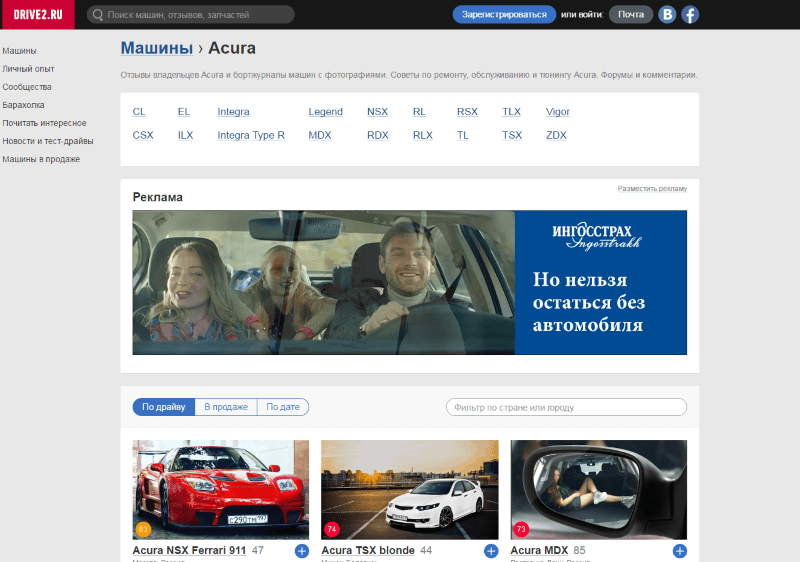Open the RSX model link

tap(467, 112)
